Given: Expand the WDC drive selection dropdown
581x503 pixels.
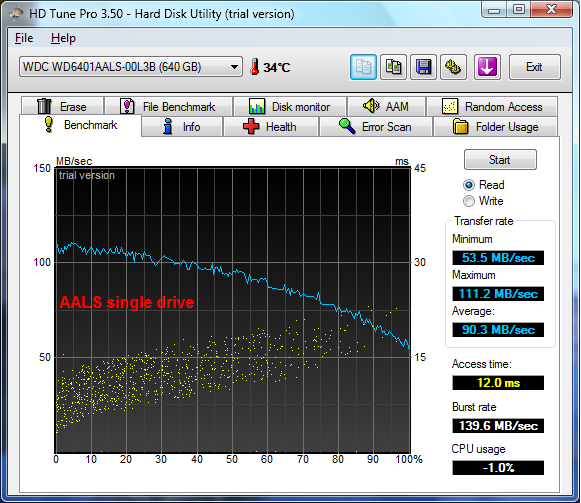Looking at the screenshot, I should pos(131,67).
